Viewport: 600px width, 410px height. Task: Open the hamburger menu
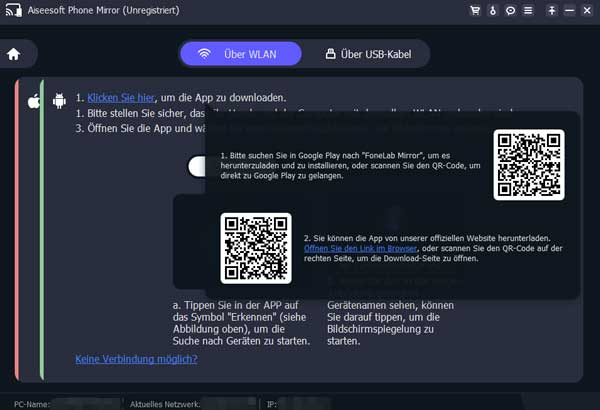(528, 11)
